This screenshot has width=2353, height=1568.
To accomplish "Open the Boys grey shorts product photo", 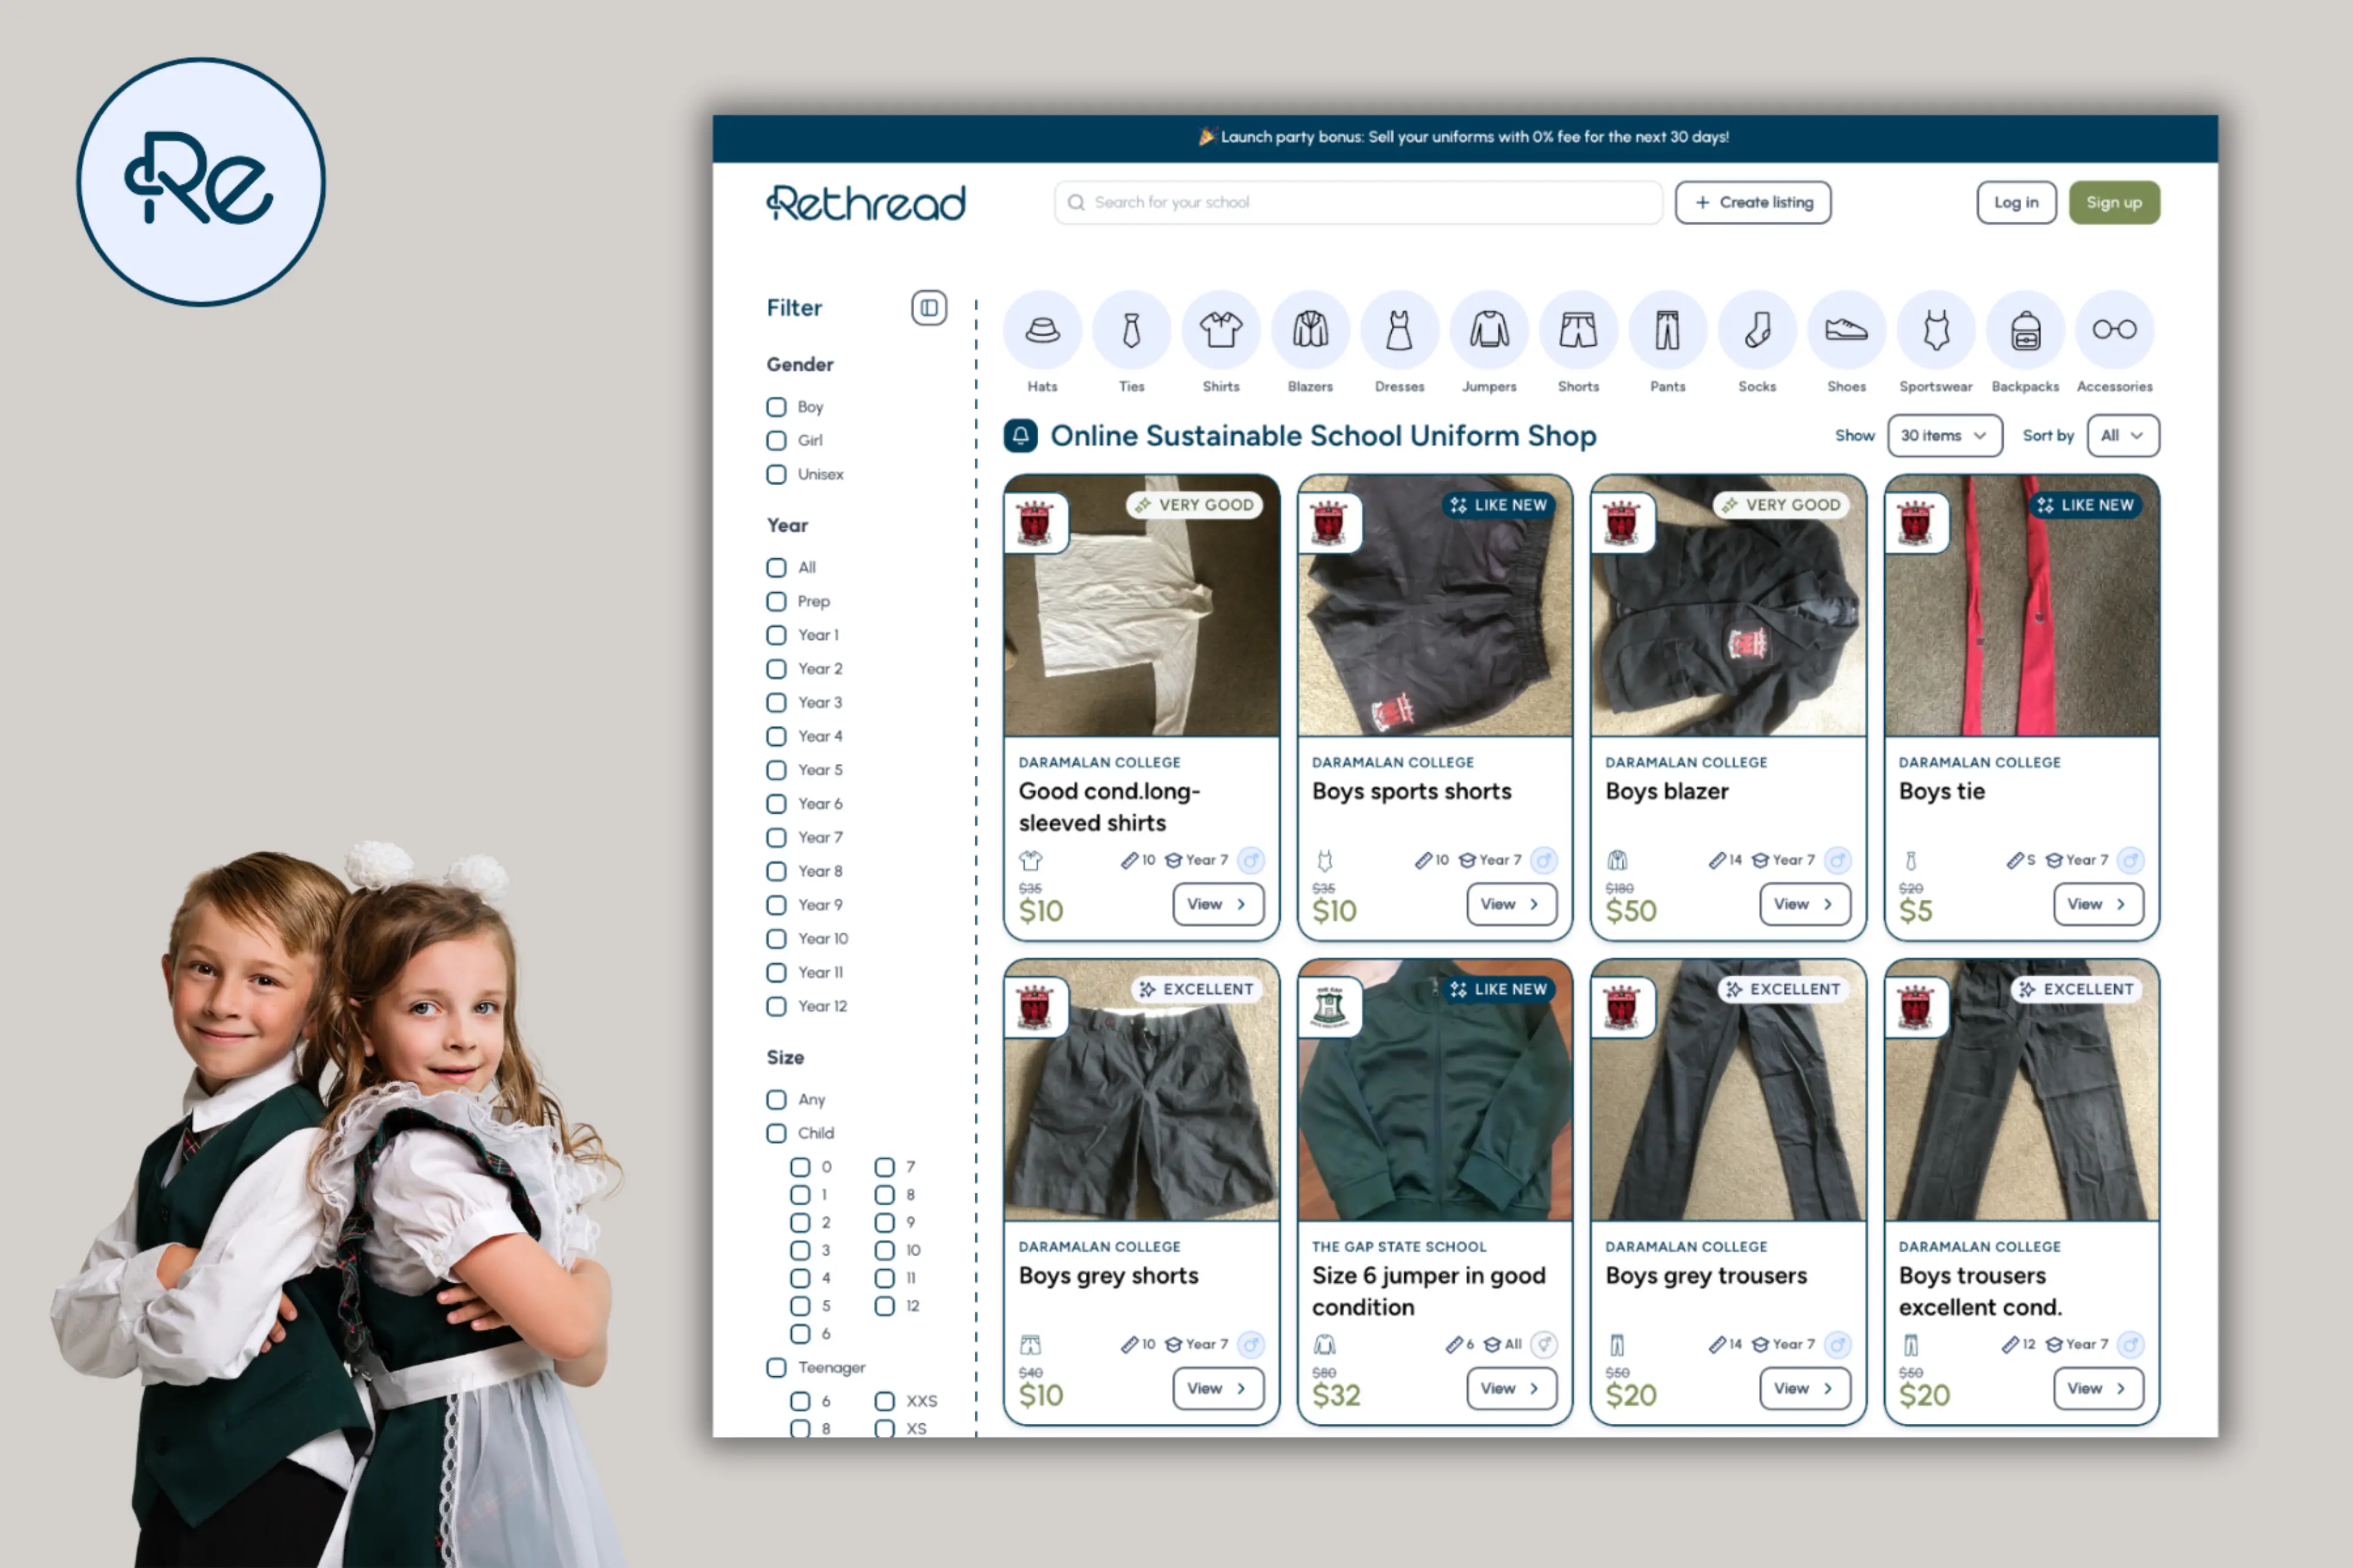I will tap(1141, 1091).
